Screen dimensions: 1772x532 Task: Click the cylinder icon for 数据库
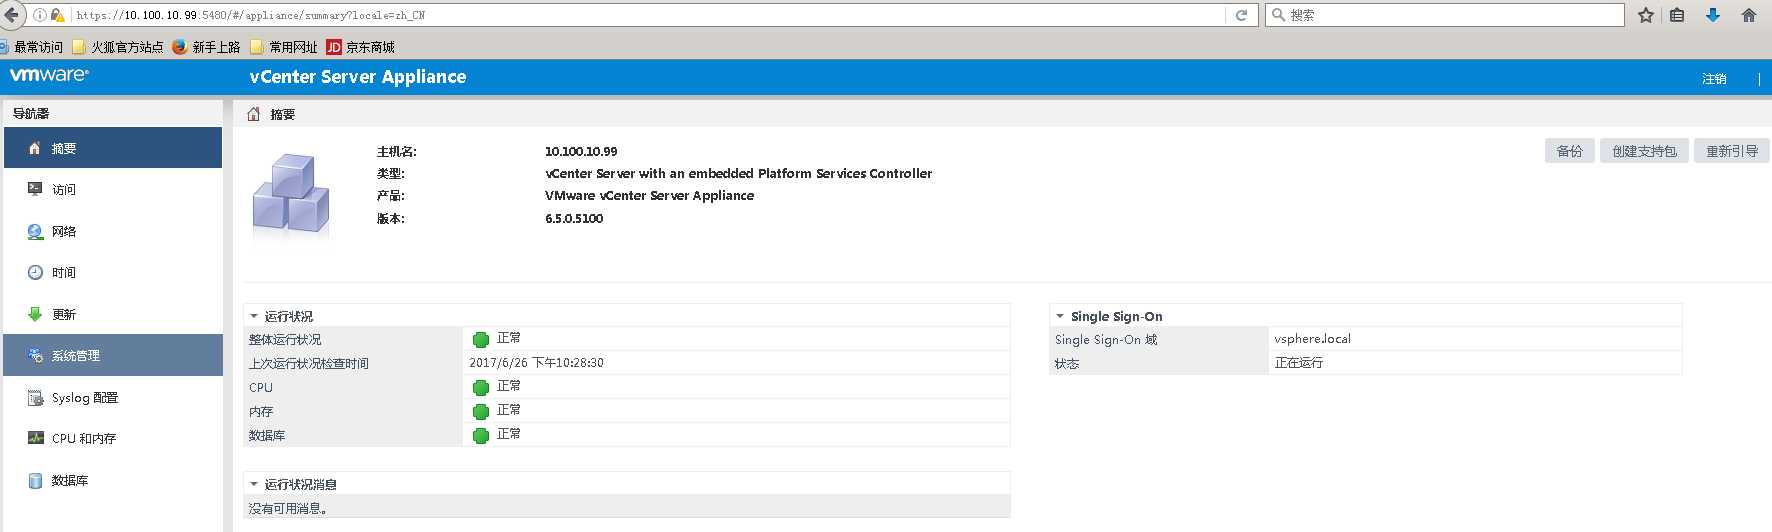pos(35,480)
